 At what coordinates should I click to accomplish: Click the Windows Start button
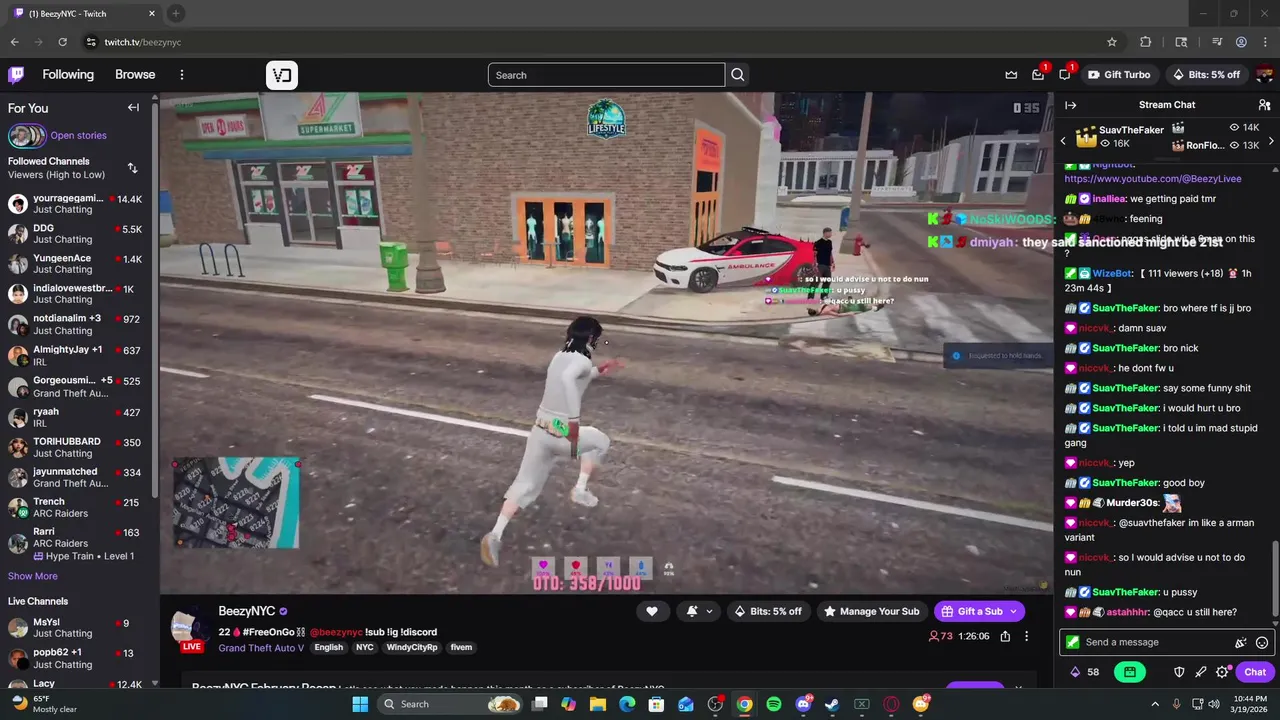pyautogui.click(x=360, y=704)
